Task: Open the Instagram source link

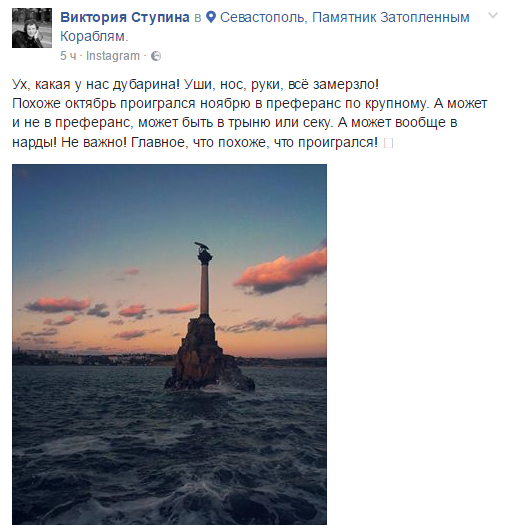Action: (x=113, y=56)
